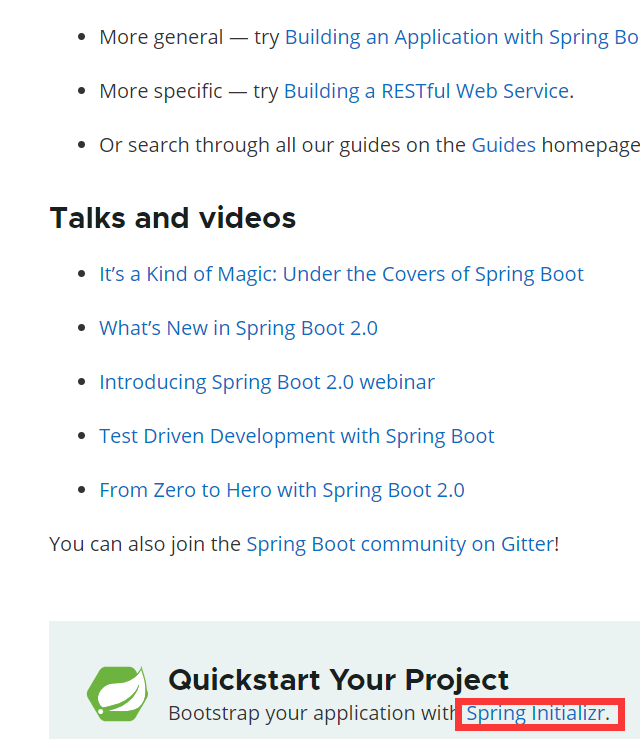Click the 'Or search through all our guides' text
The image size is (640, 739).
[282, 146]
